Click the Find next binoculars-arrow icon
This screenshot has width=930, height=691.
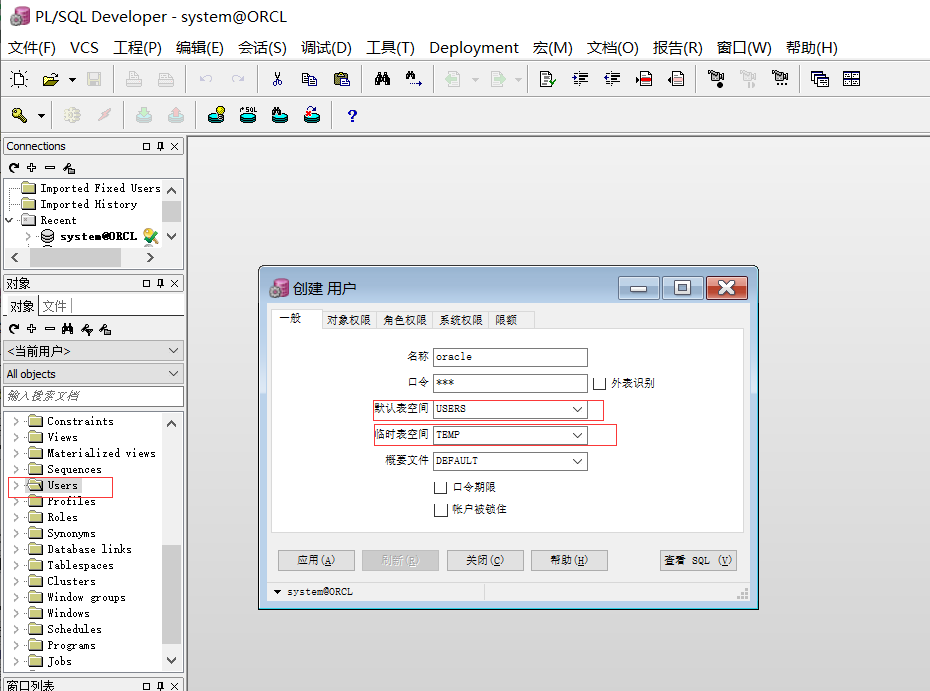(413, 79)
